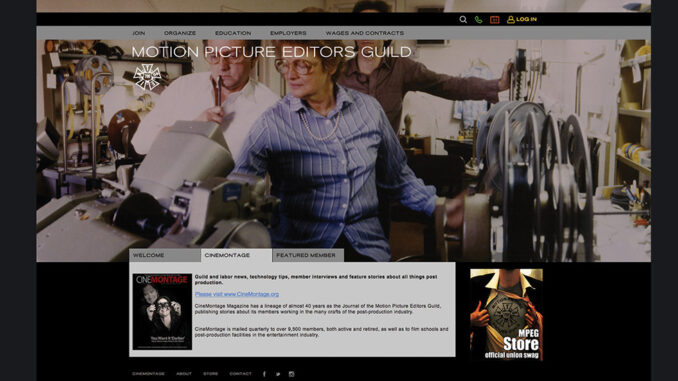Image resolution: width=678 pixels, height=381 pixels.
Task: Click the CINEMONTAGE footer link
Action: pyautogui.click(x=148, y=374)
